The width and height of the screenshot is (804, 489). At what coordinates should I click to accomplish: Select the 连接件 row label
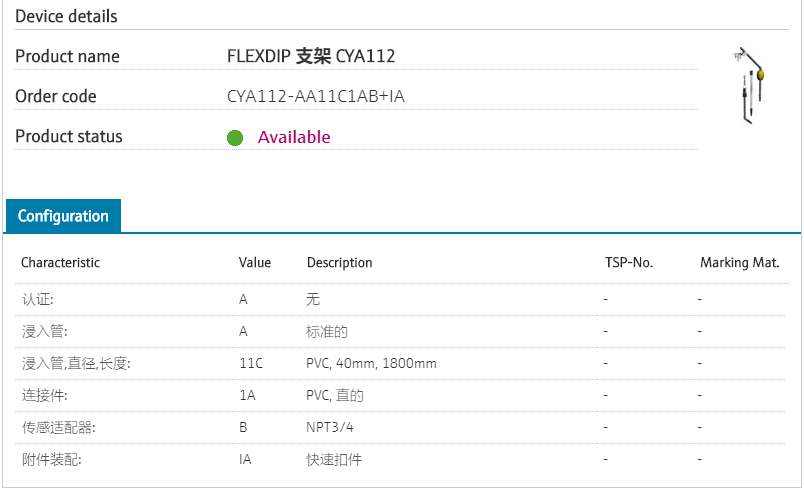point(45,395)
